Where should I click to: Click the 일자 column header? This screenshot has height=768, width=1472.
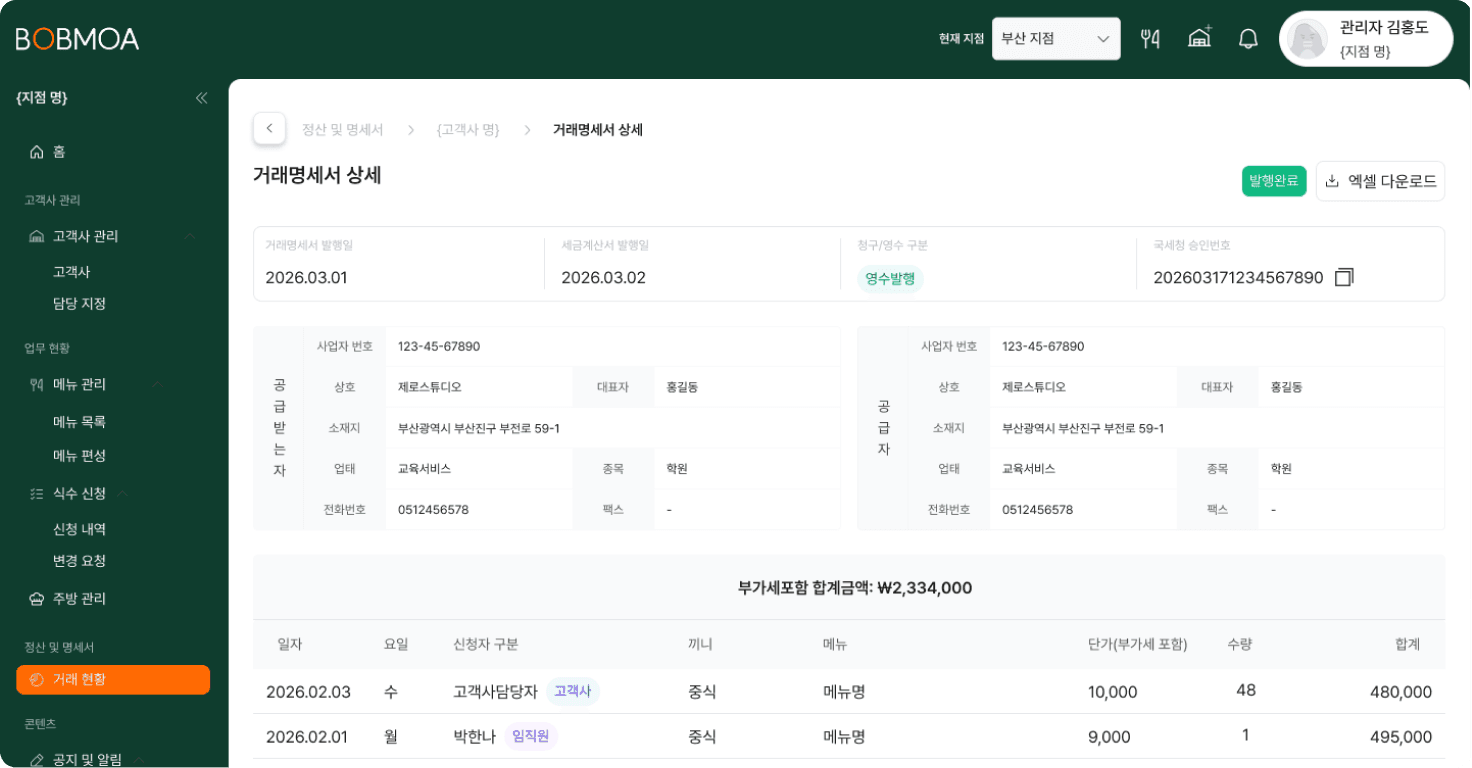tap(290, 644)
